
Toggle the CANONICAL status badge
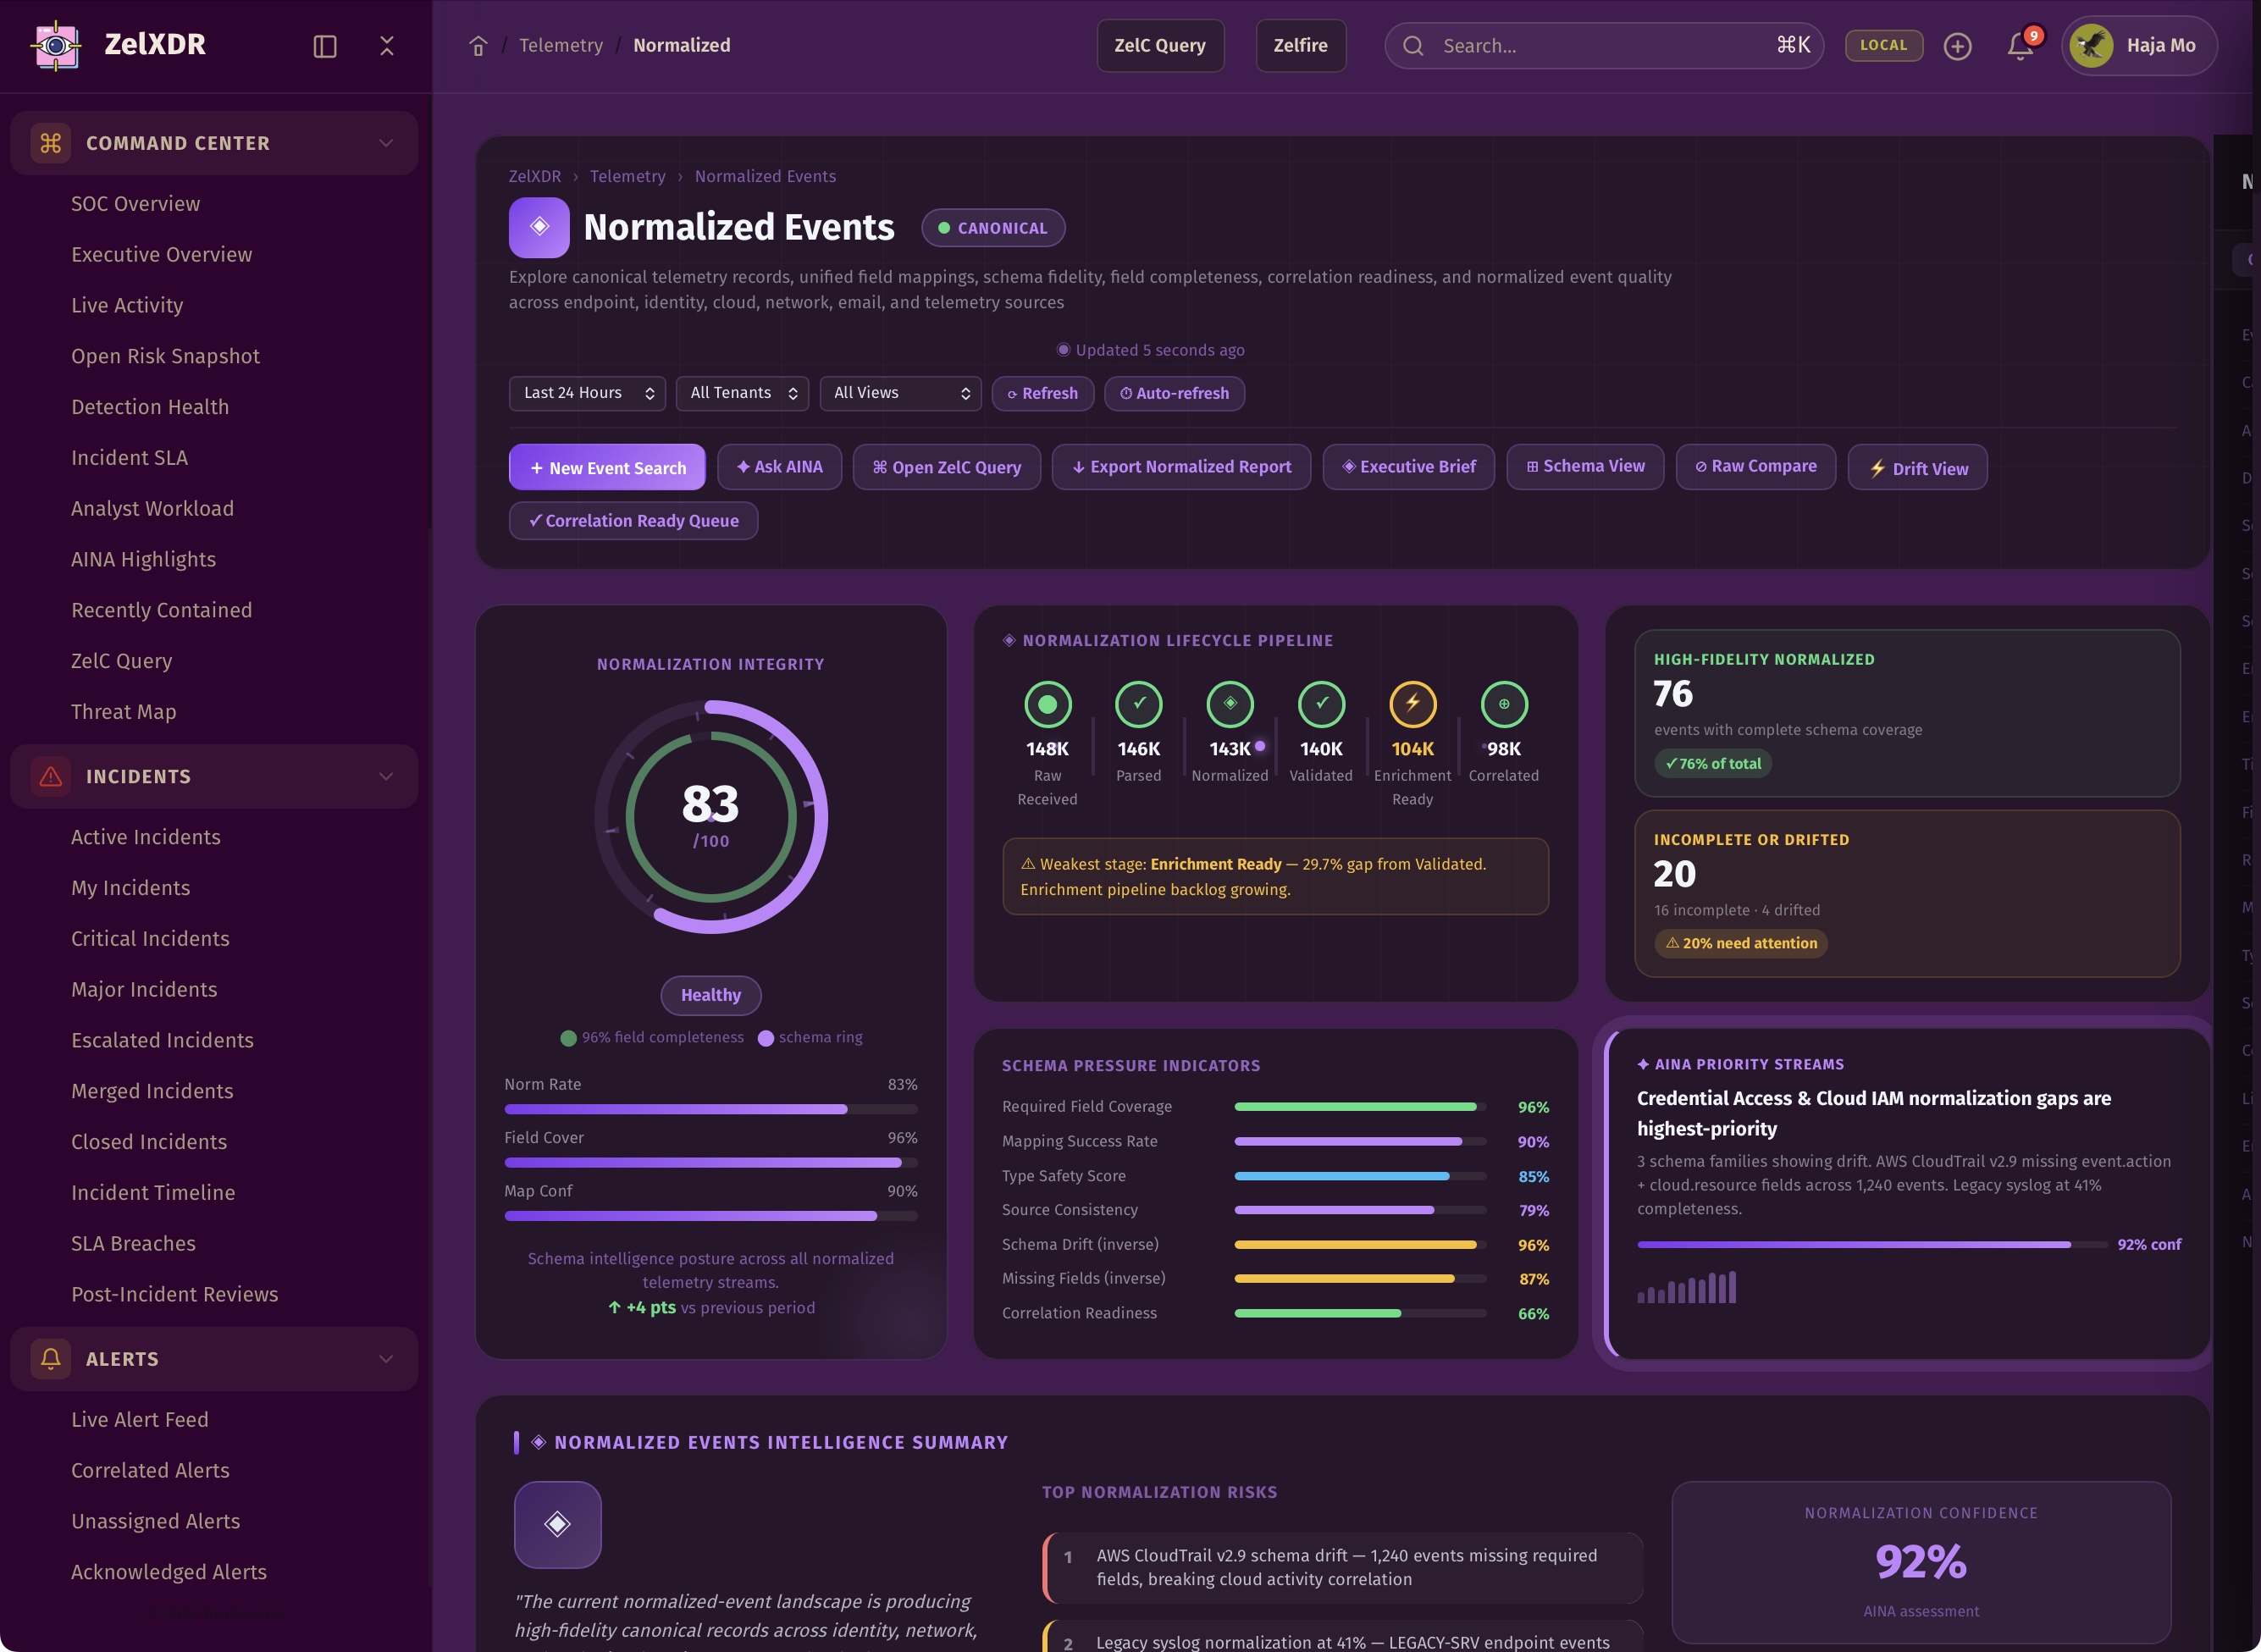(992, 228)
